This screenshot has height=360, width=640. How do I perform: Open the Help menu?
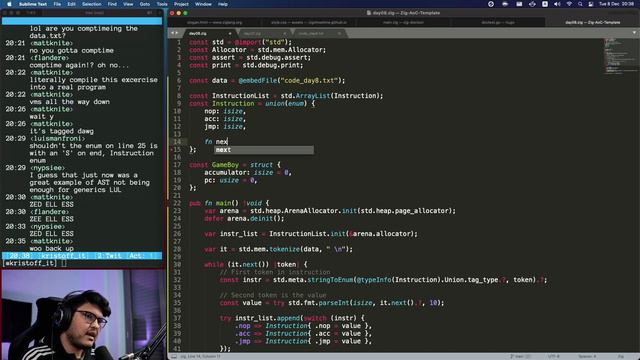[223, 4]
